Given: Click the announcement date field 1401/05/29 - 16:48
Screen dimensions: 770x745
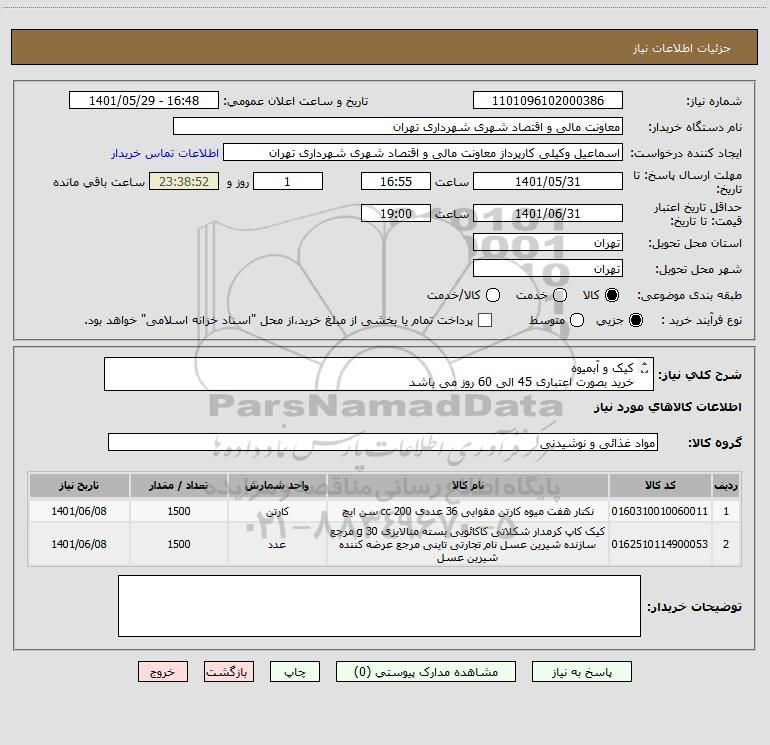Looking at the screenshot, I should coord(144,100).
